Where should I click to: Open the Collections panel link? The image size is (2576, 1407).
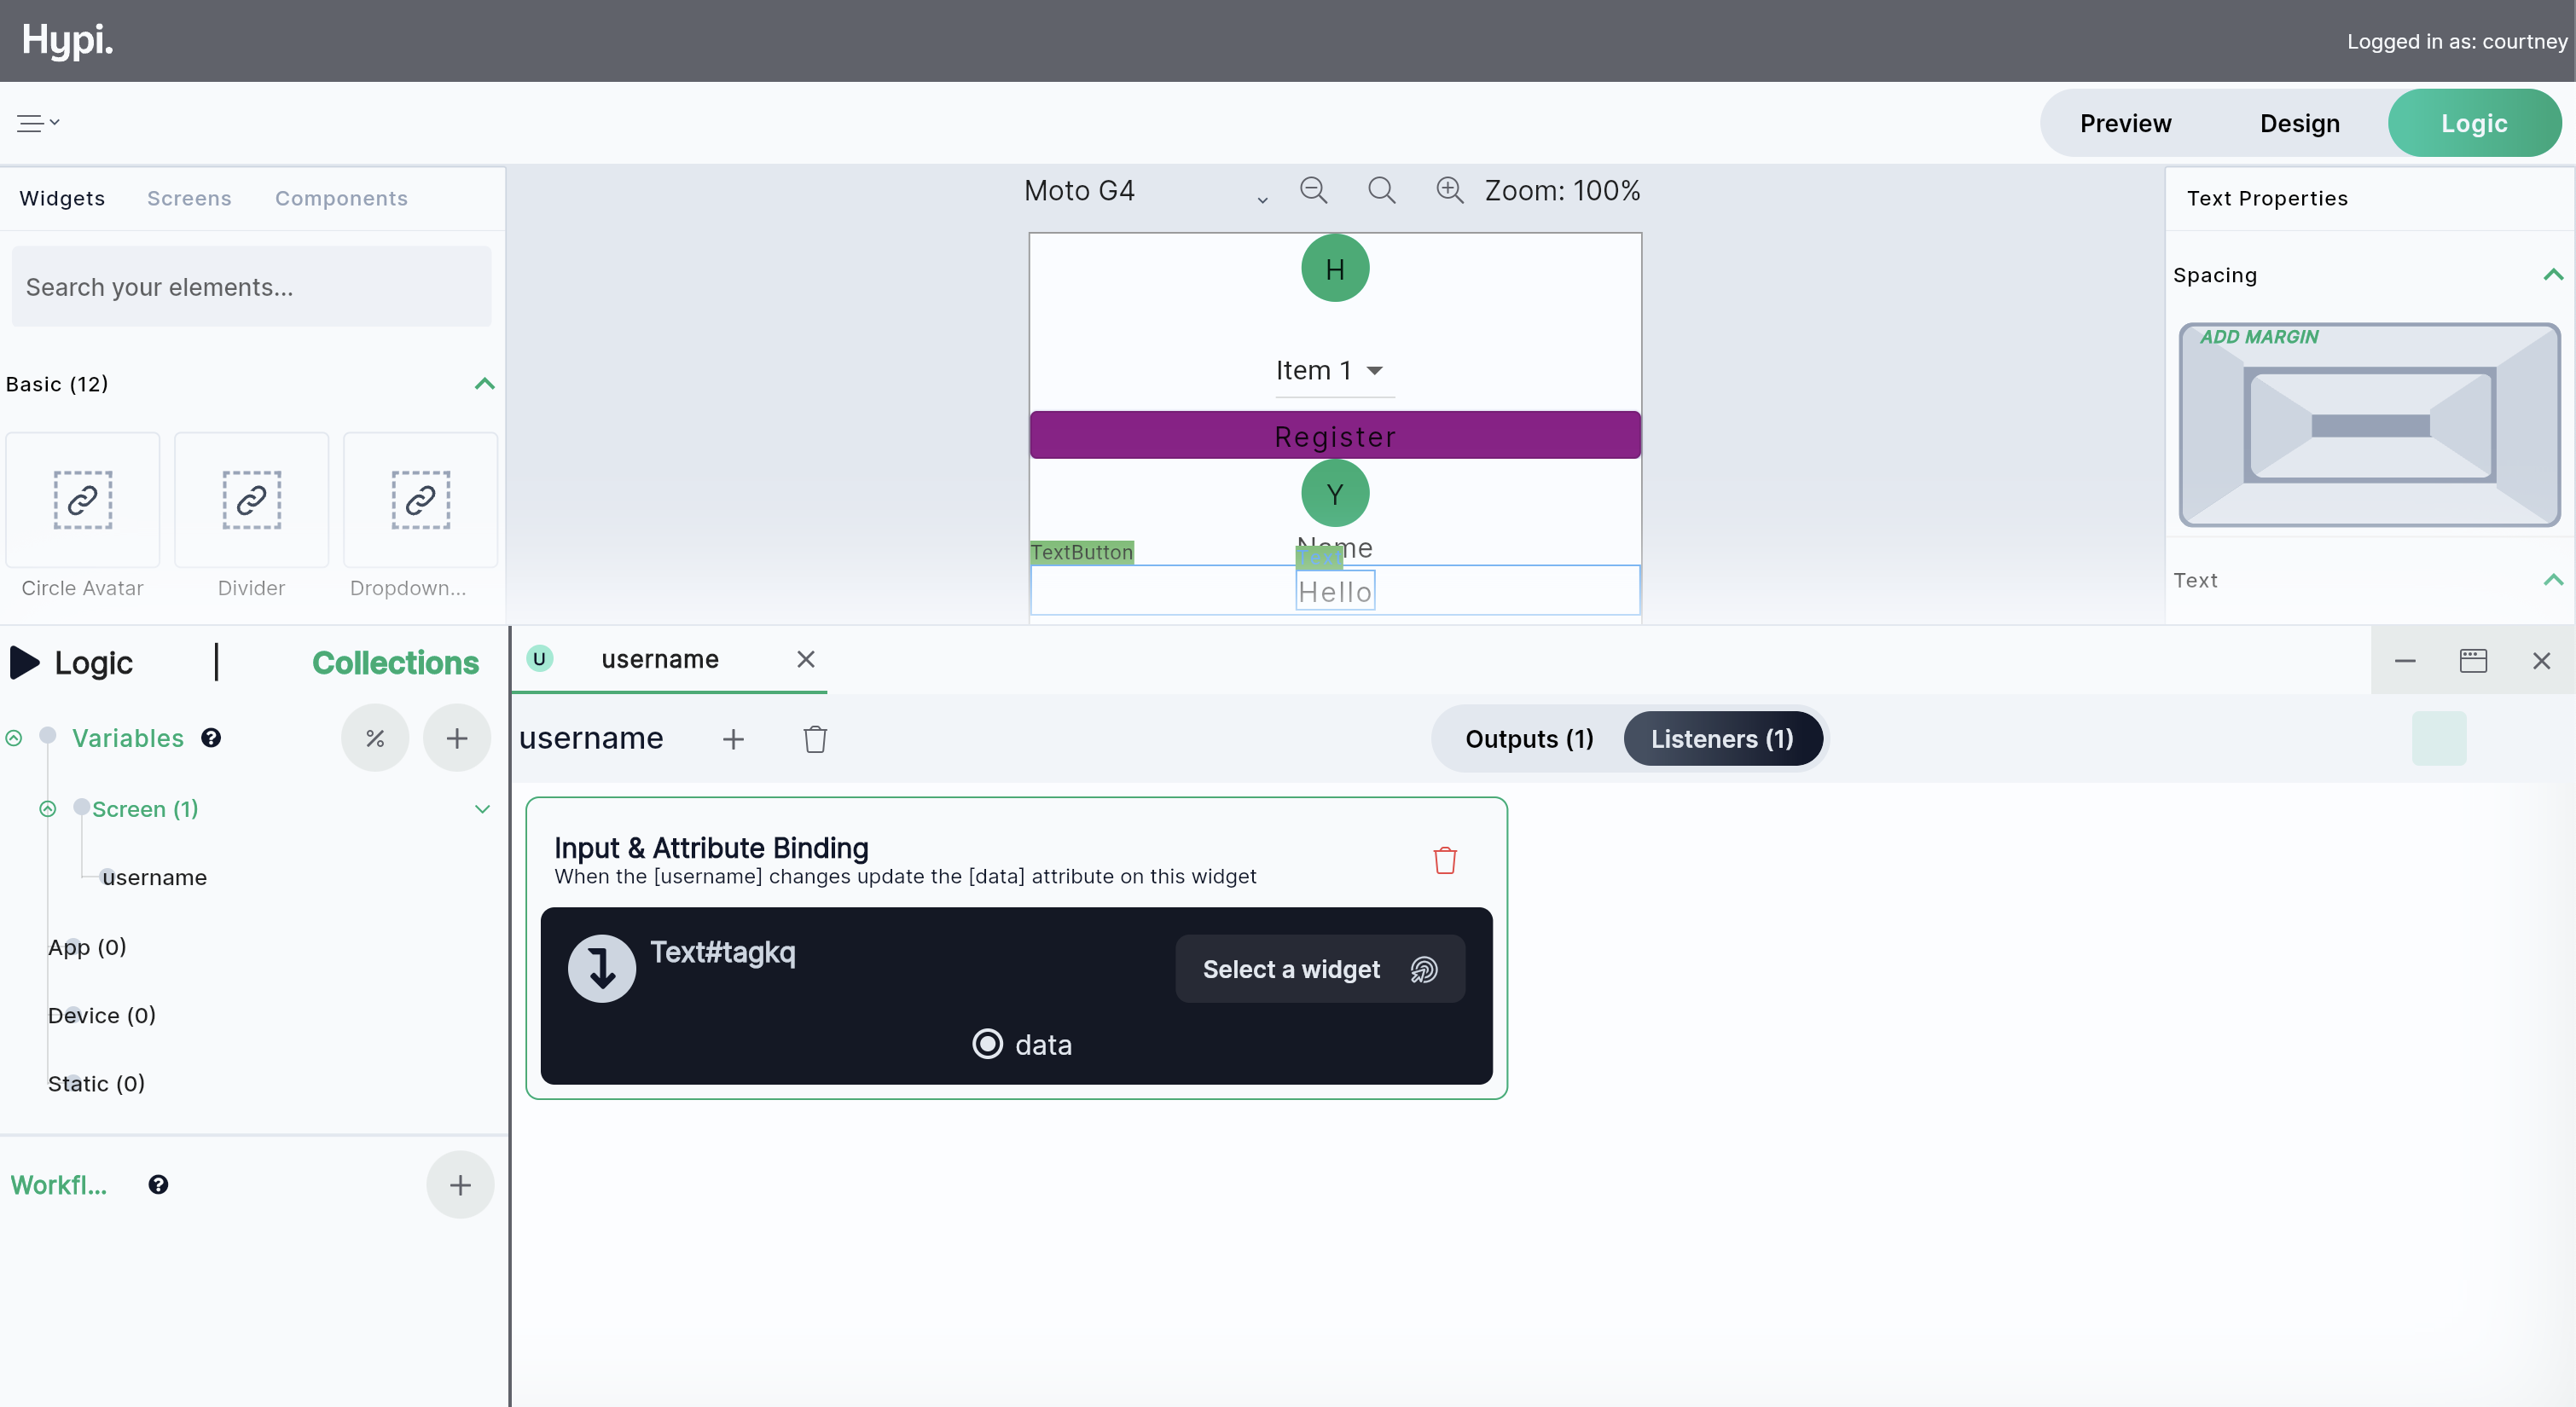[395, 662]
